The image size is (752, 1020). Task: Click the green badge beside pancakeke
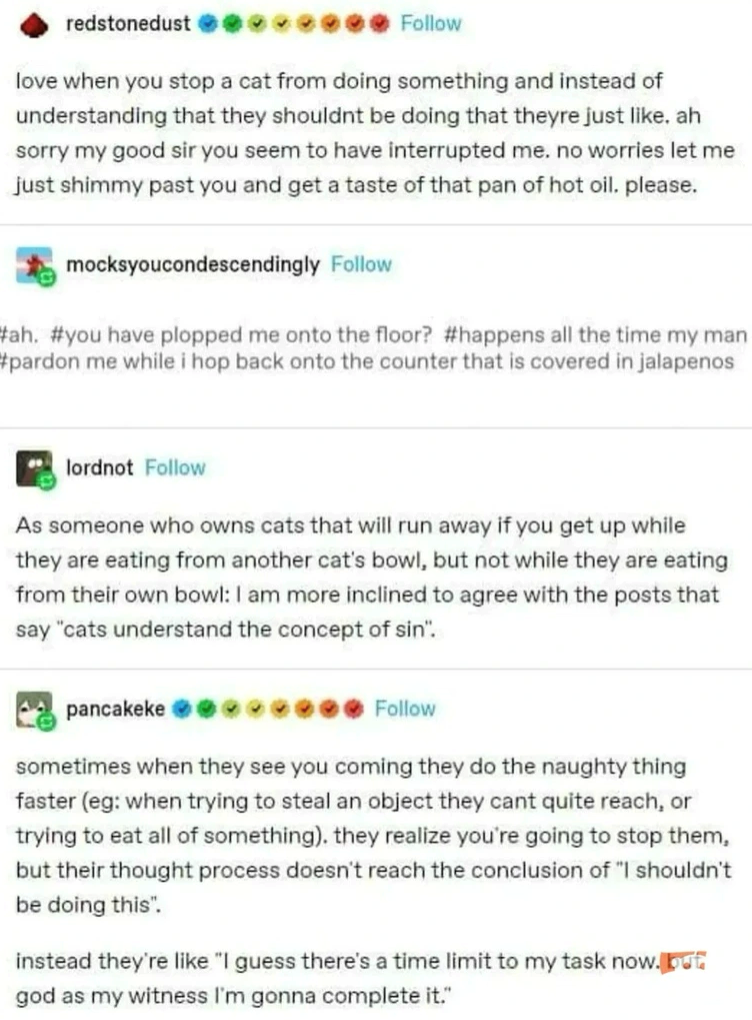[x=206, y=708]
